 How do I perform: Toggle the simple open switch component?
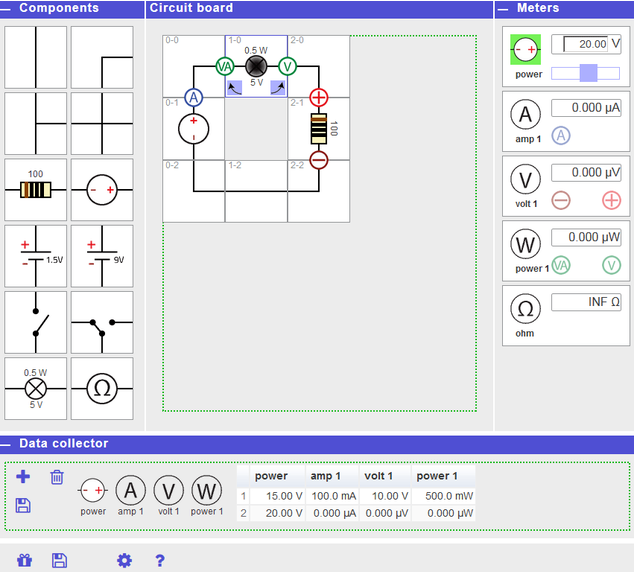click(x=36, y=323)
